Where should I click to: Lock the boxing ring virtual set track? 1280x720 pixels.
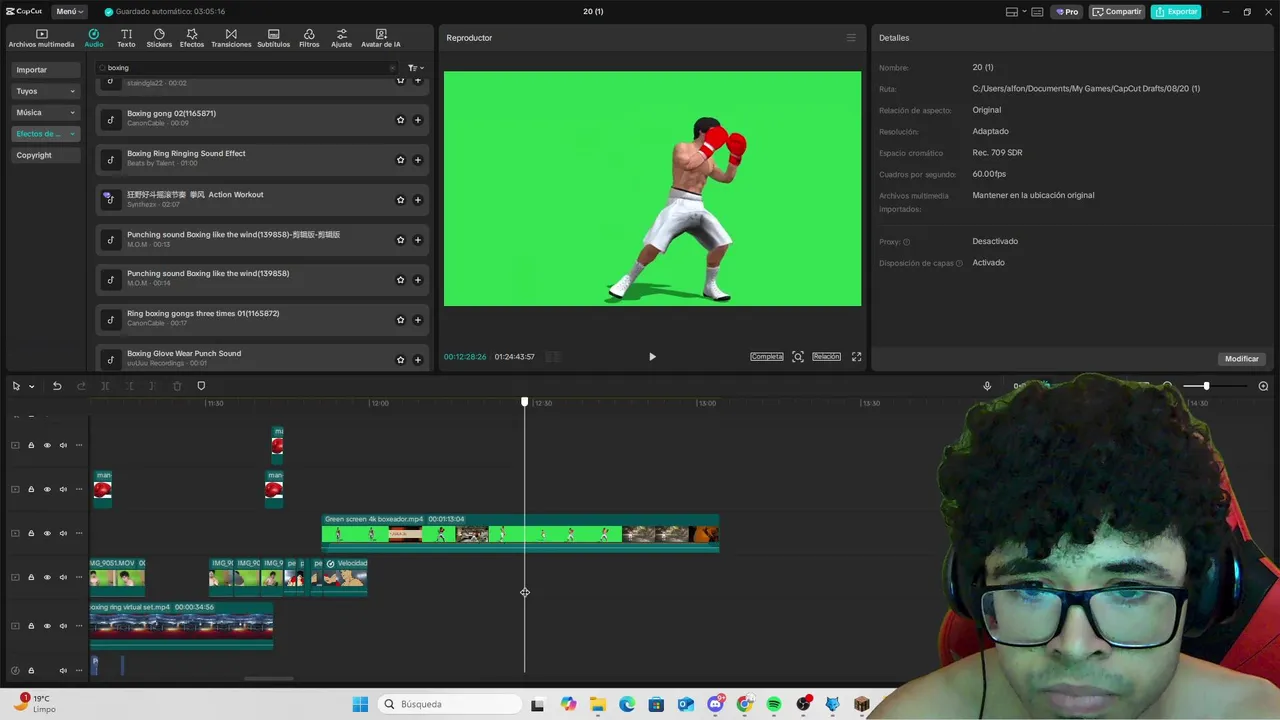tap(31, 626)
